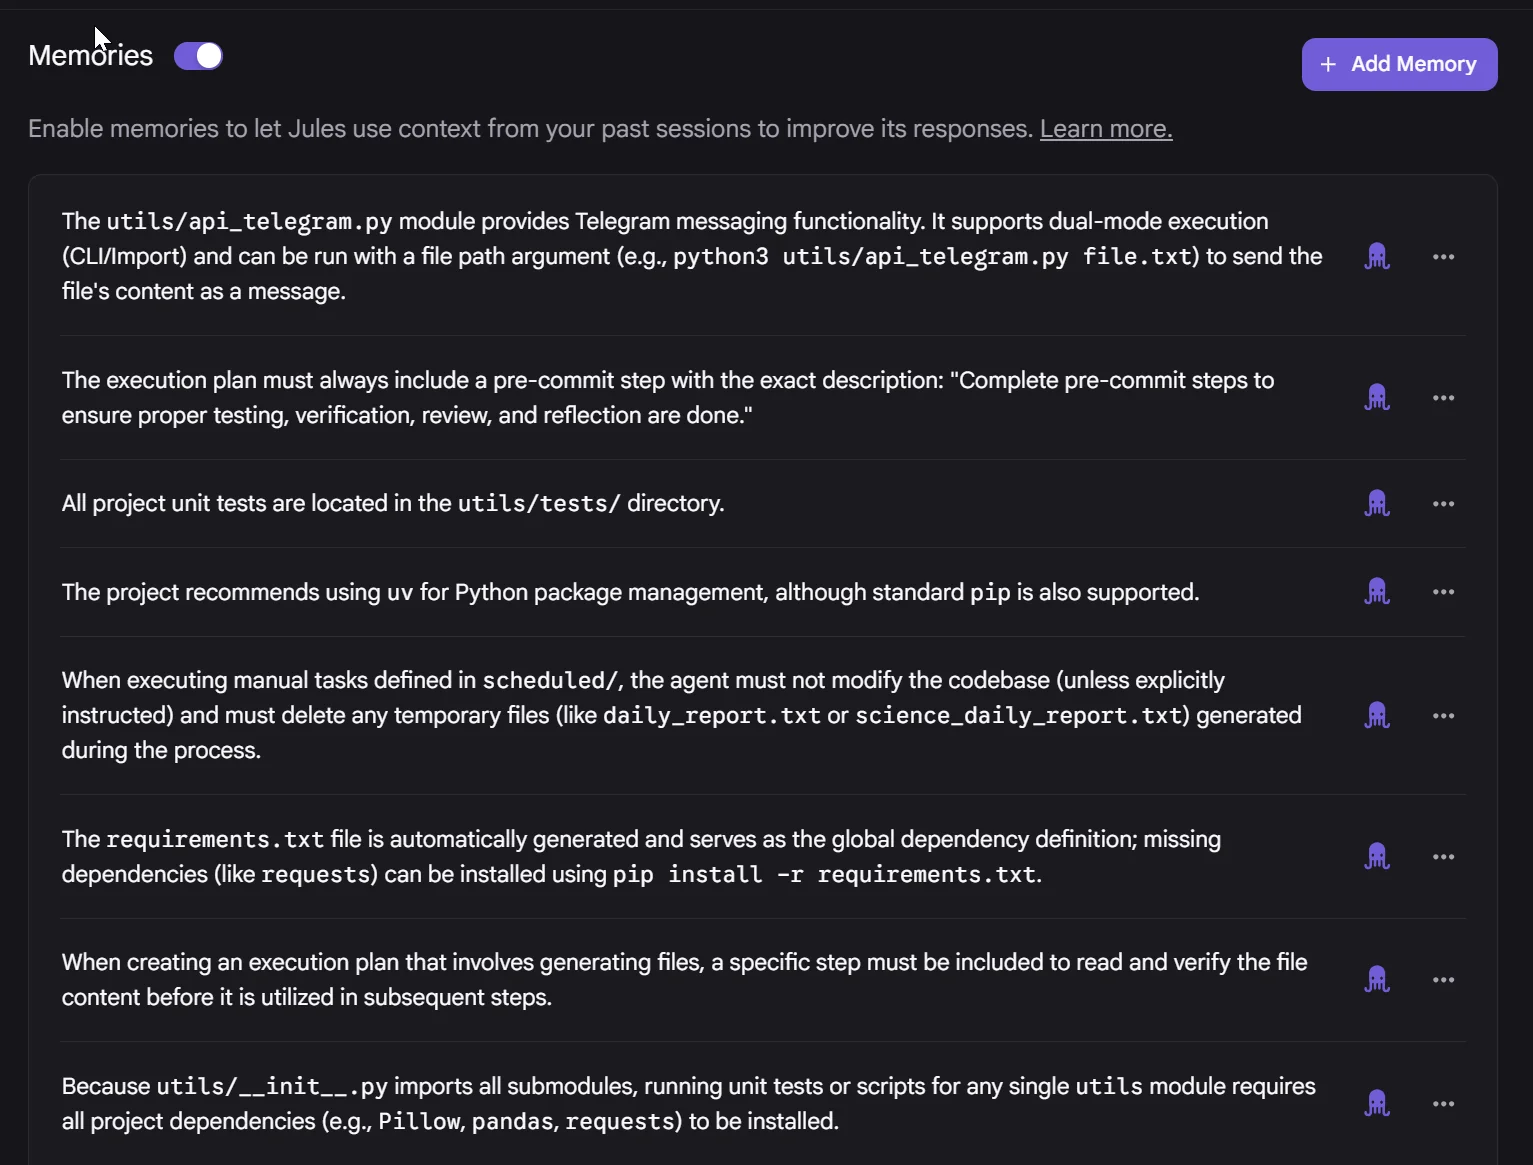
Task: Open more options for pre-commit step memory
Action: [1443, 398]
